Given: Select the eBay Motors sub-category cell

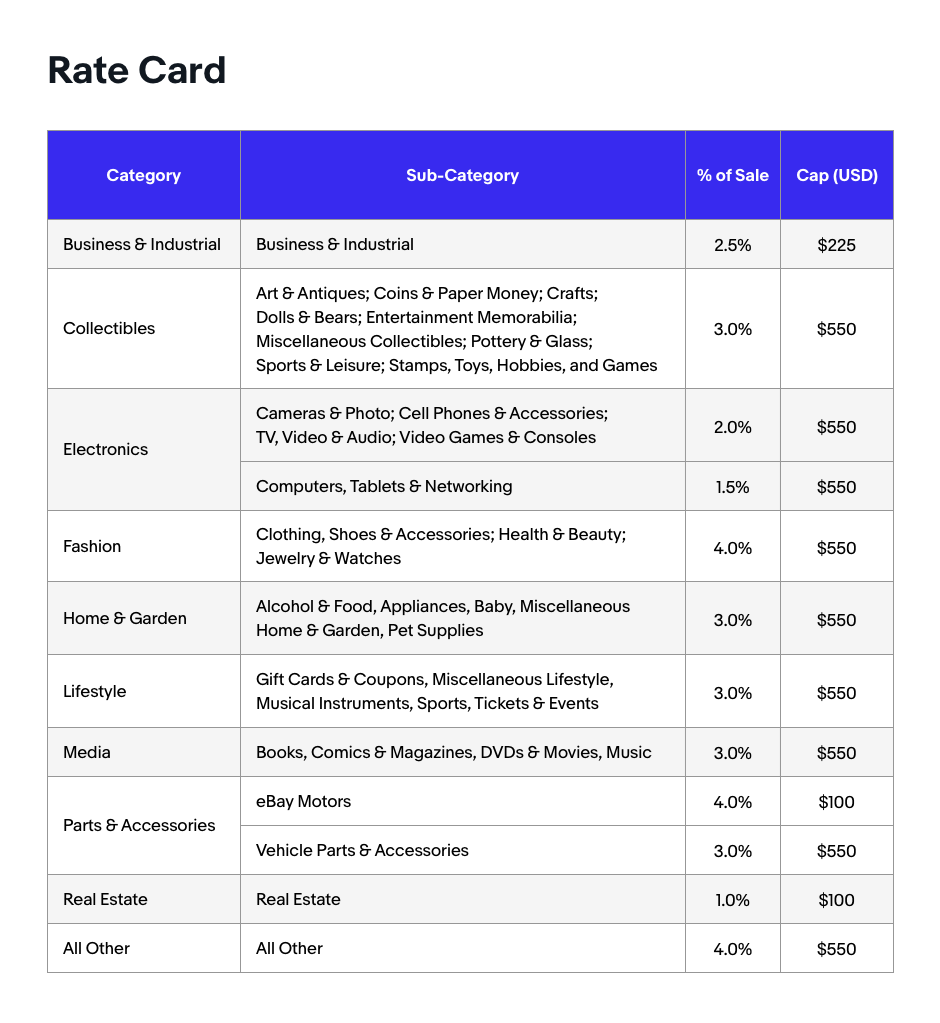Looking at the screenshot, I should [x=304, y=801].
